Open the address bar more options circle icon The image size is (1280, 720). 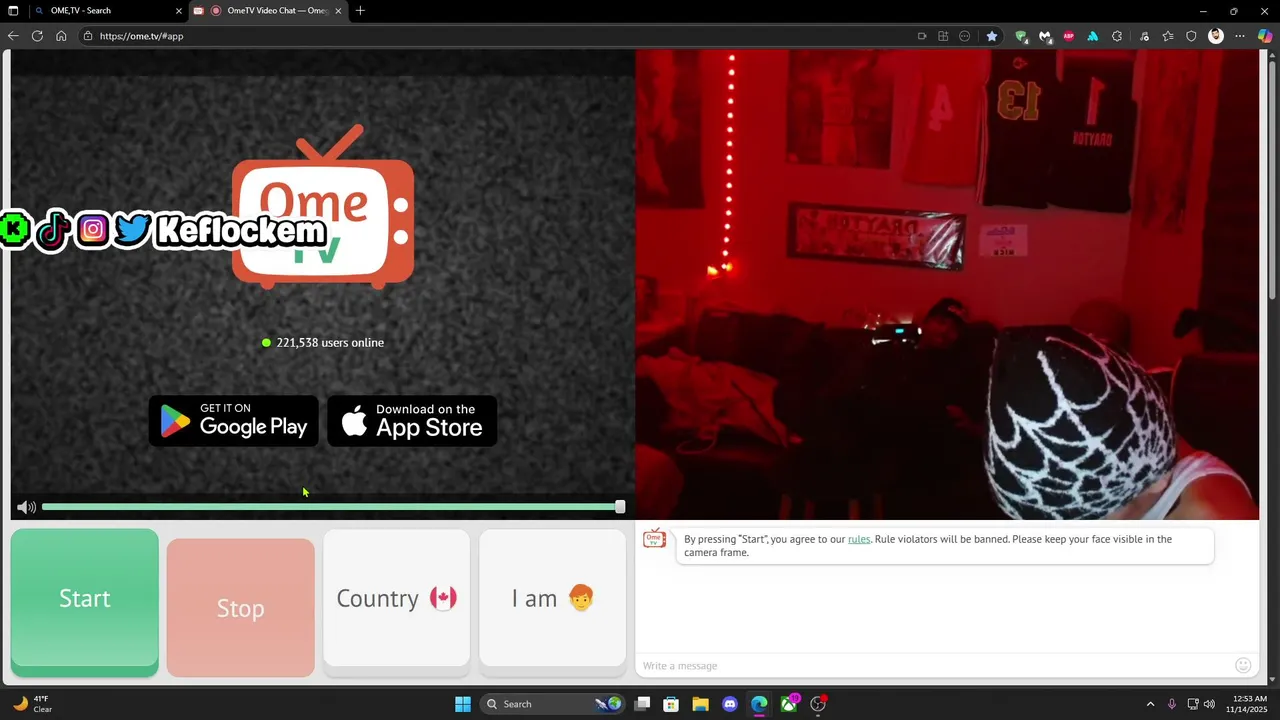click(x=964, y=36)
